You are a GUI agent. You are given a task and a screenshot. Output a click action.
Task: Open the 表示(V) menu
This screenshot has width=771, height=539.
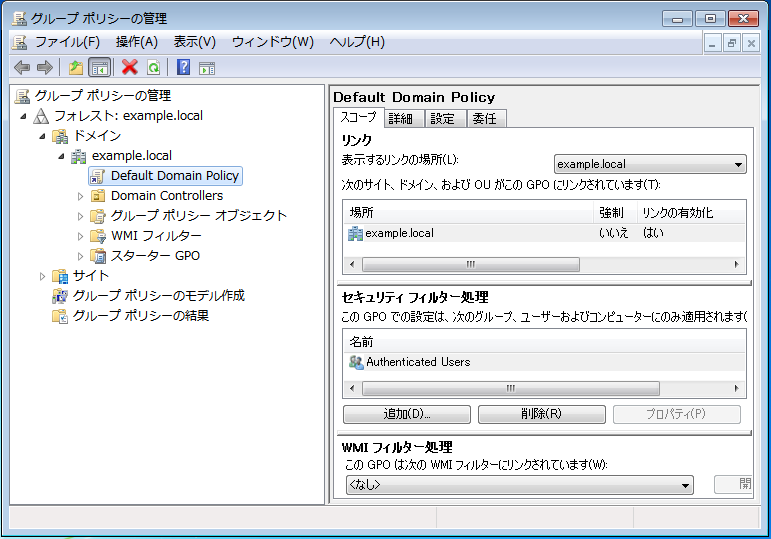195,42
